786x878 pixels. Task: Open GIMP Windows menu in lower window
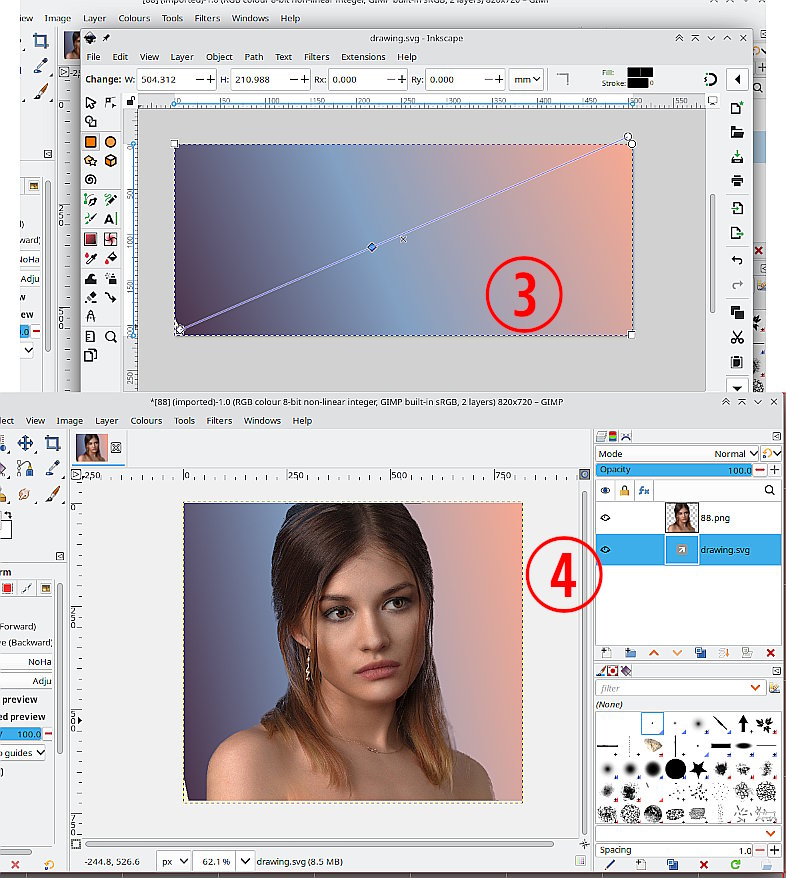[262, 421]
